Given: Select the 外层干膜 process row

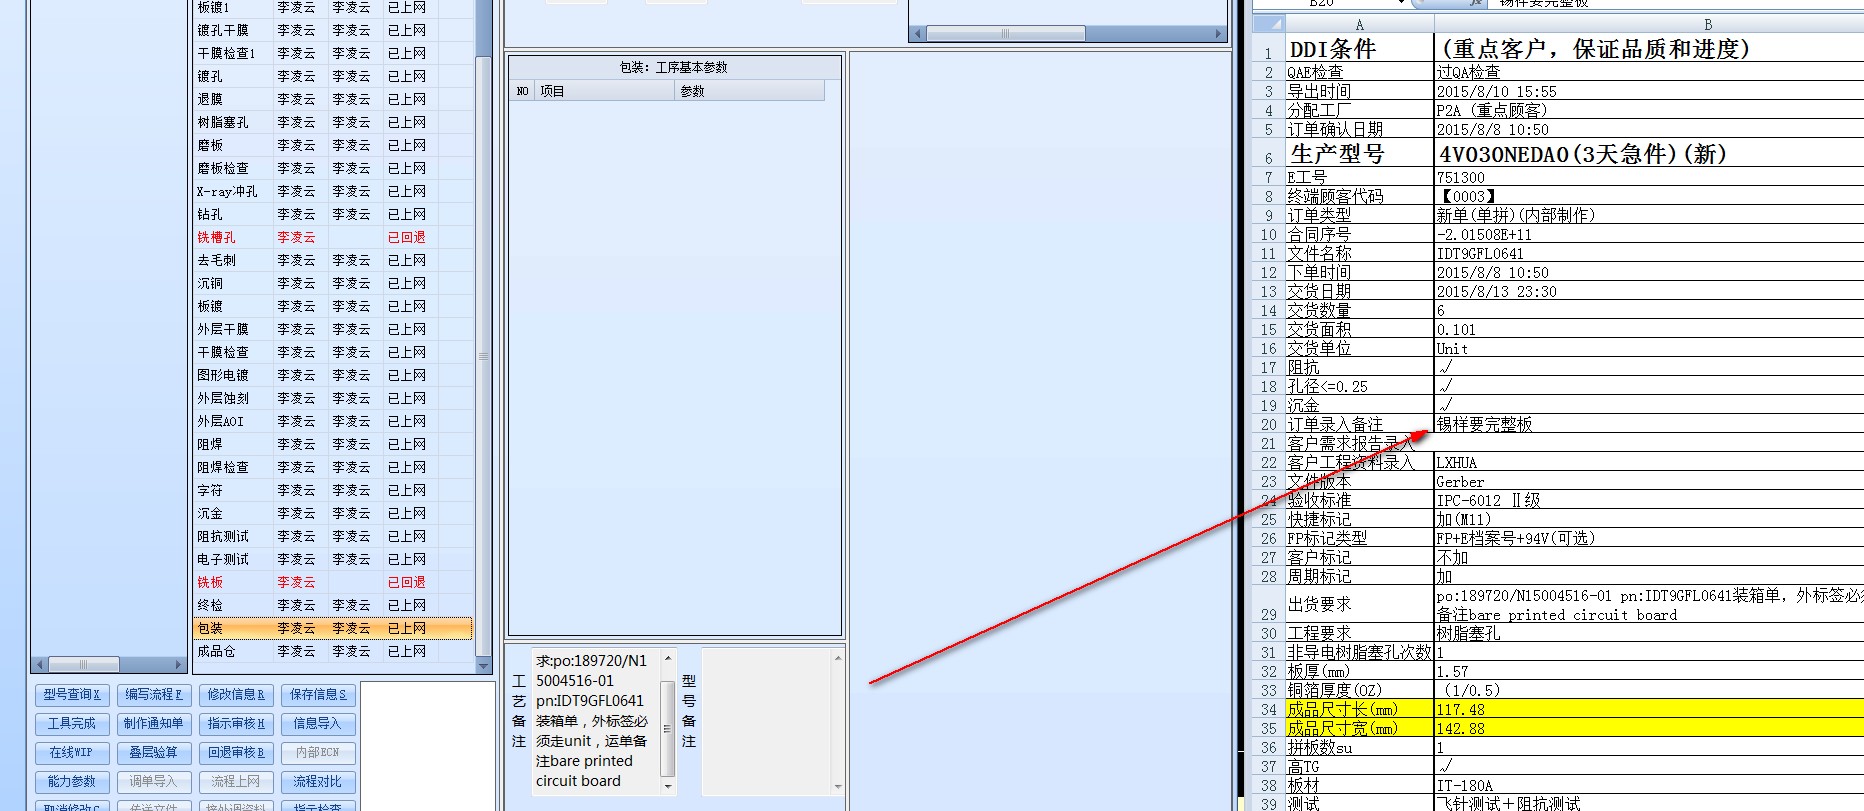Looking at the screenshot, I should pyautogui.click(x=332, y=329).
